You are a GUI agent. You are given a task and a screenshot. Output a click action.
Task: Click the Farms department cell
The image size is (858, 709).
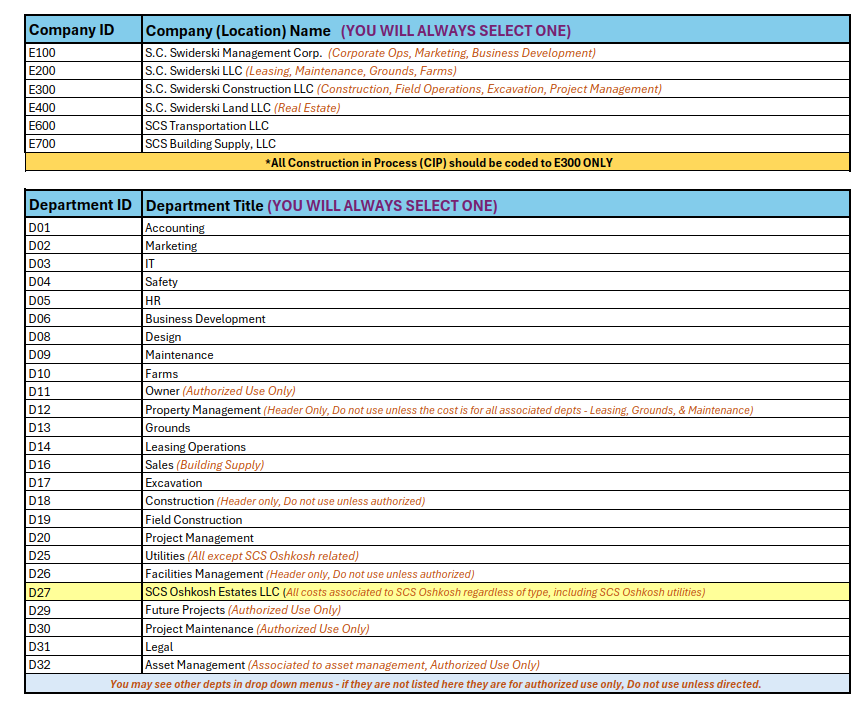pos(496,373)
